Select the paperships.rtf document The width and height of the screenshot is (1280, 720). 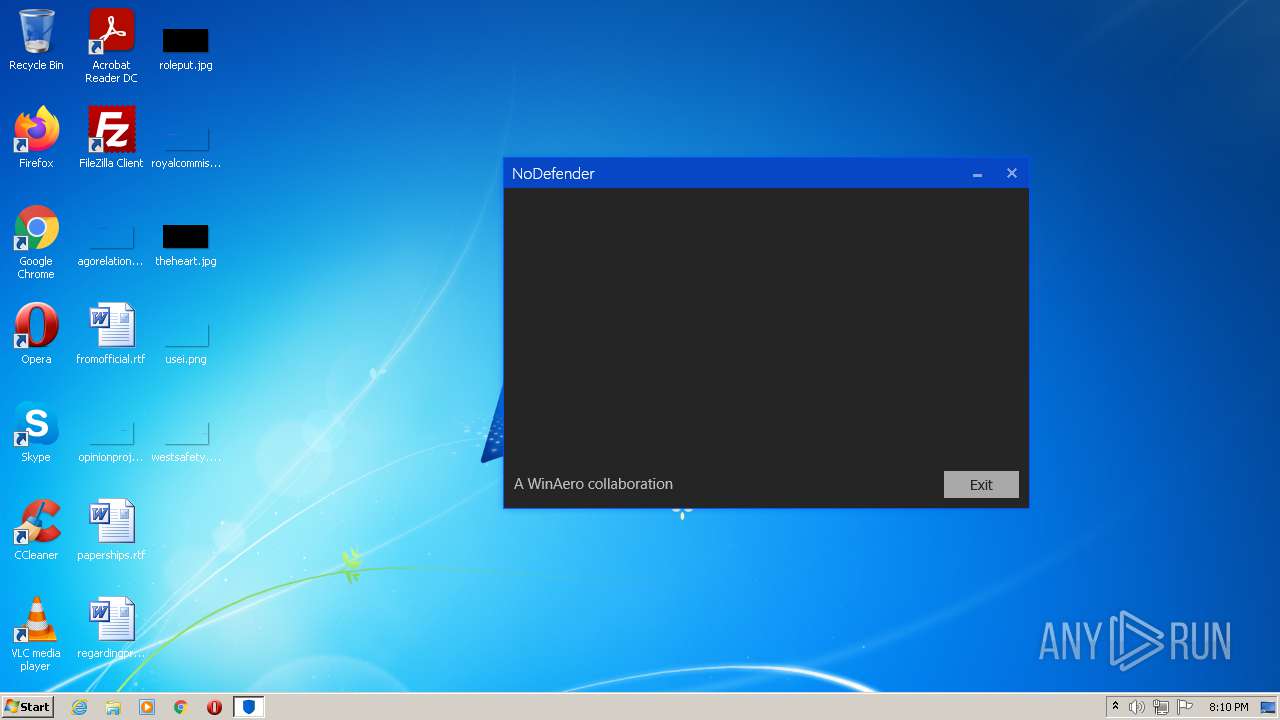tap(111, 530)
